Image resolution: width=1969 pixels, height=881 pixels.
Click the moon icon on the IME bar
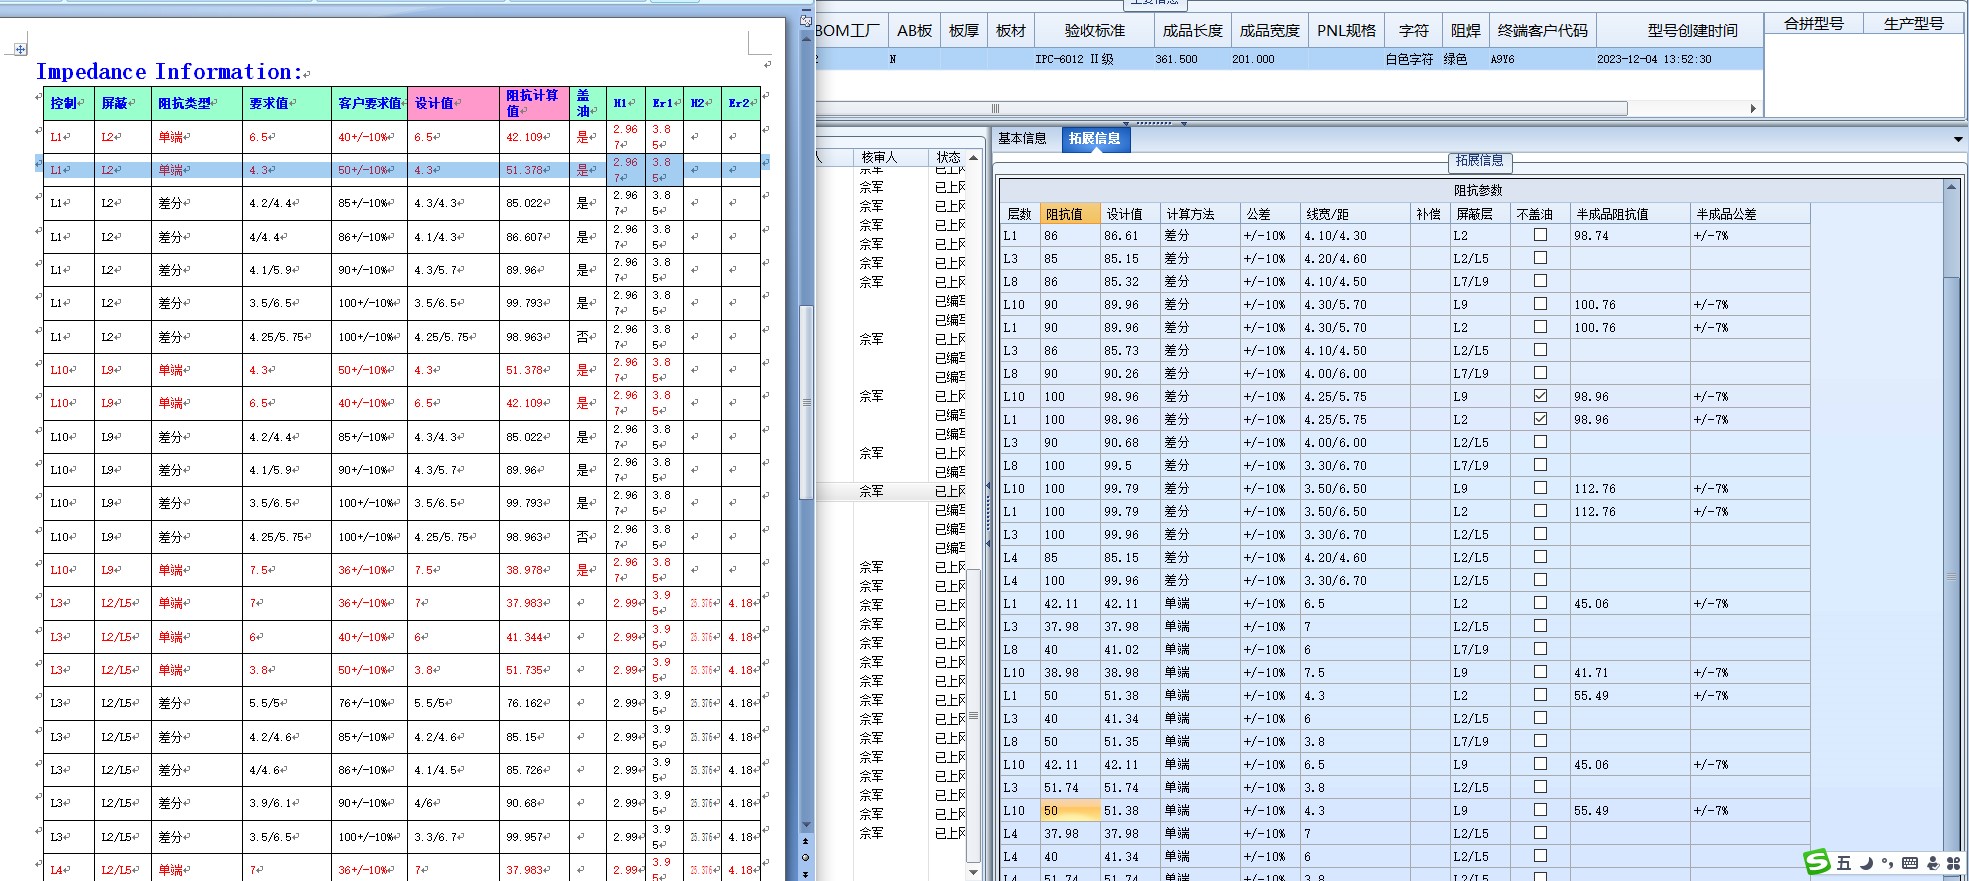pos(1866,863)
